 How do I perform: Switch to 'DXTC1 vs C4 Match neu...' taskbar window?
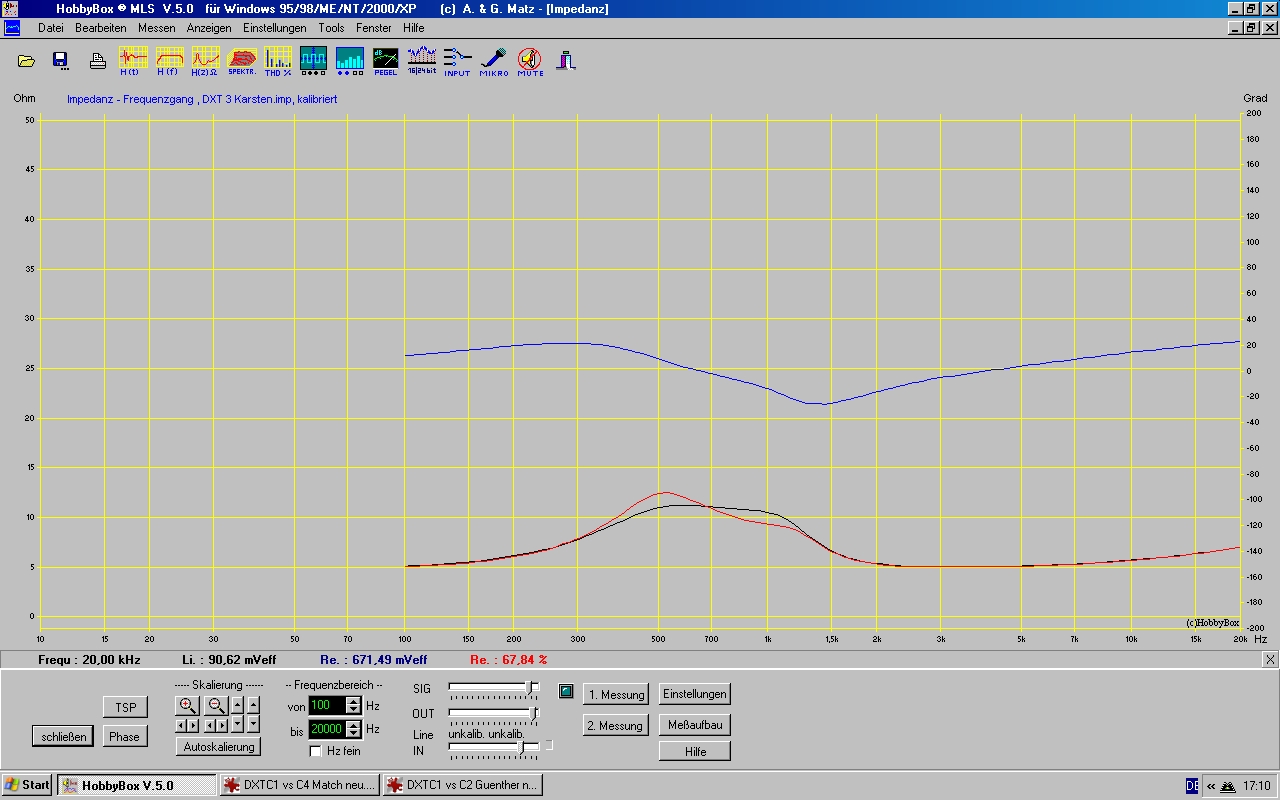coord(300,785)
